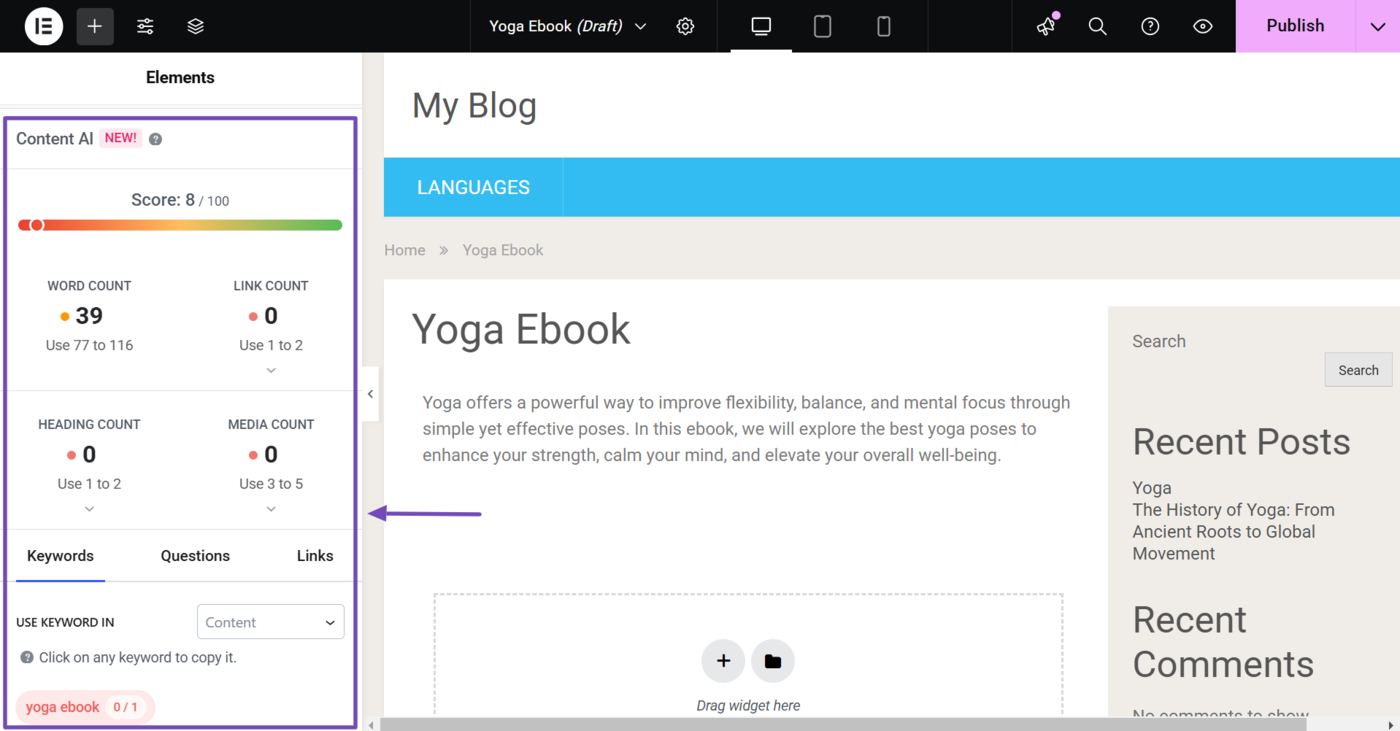Open the add element plus button

pyautogui.click(x=95, y=26)
